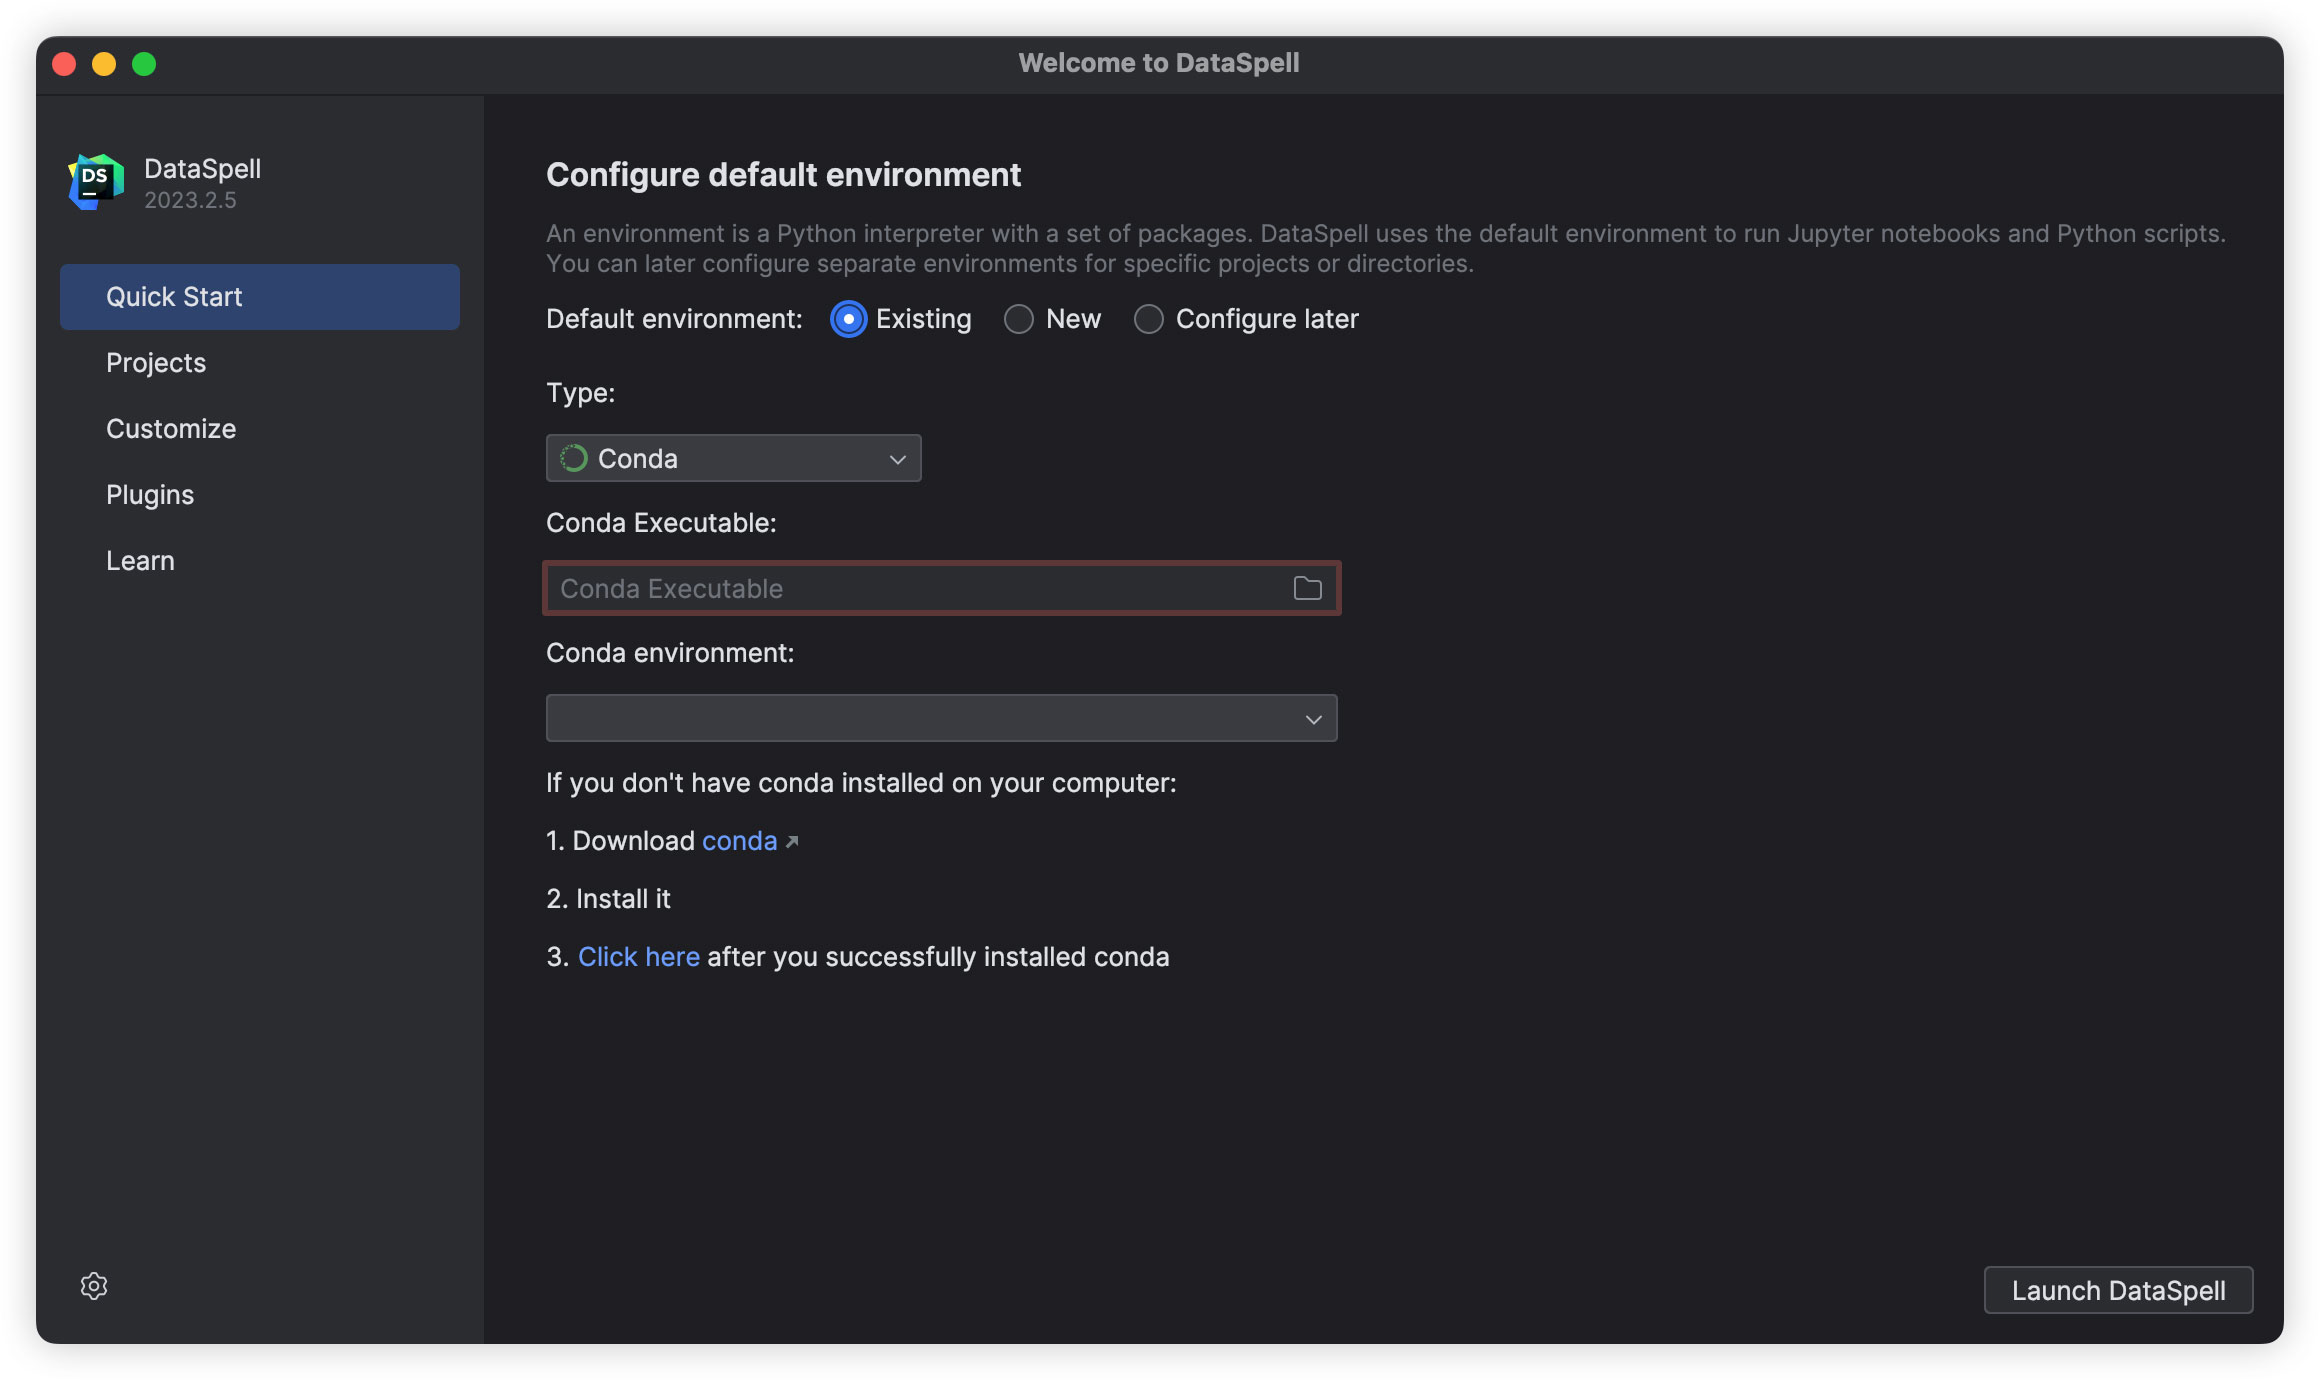This screenshot has height=1380, width=2320.
Task: Select the Existing environment radio button
Action: [849, 319]
